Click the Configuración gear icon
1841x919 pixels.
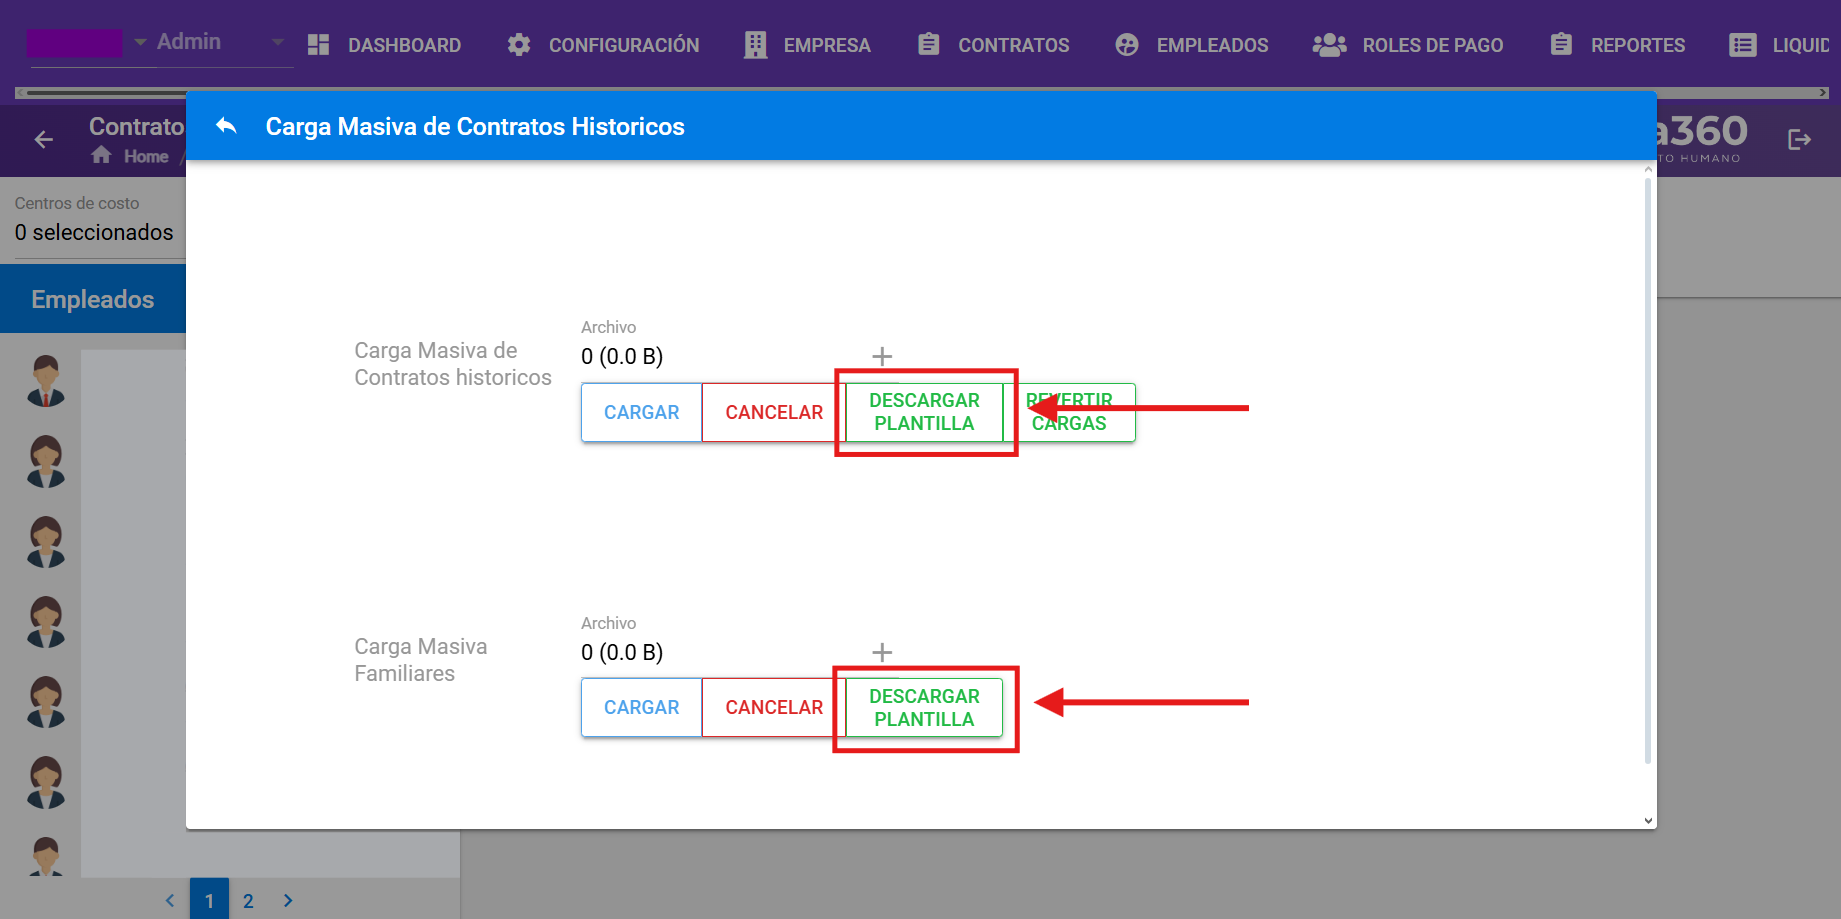click(519, 45)
